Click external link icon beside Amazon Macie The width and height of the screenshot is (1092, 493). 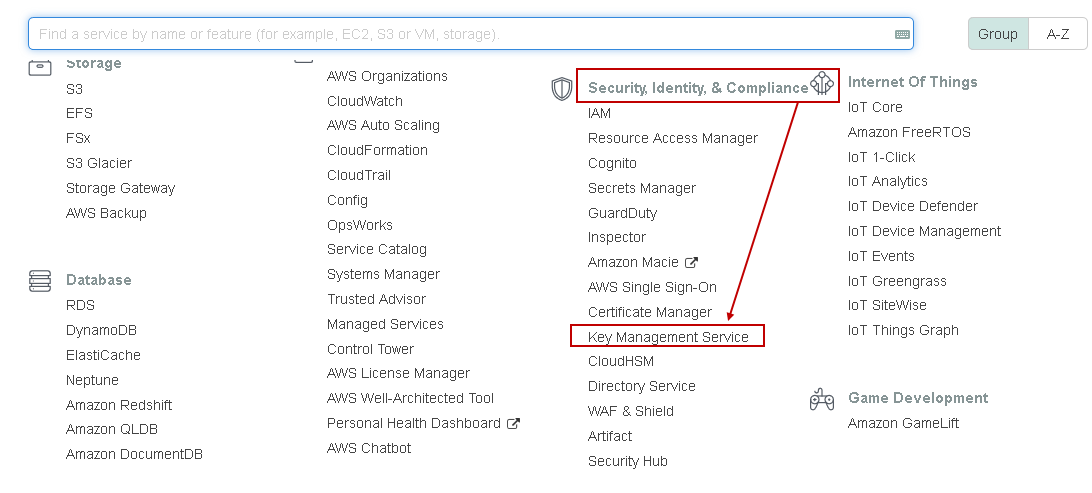pyautogui.click(x=691, y=262)
